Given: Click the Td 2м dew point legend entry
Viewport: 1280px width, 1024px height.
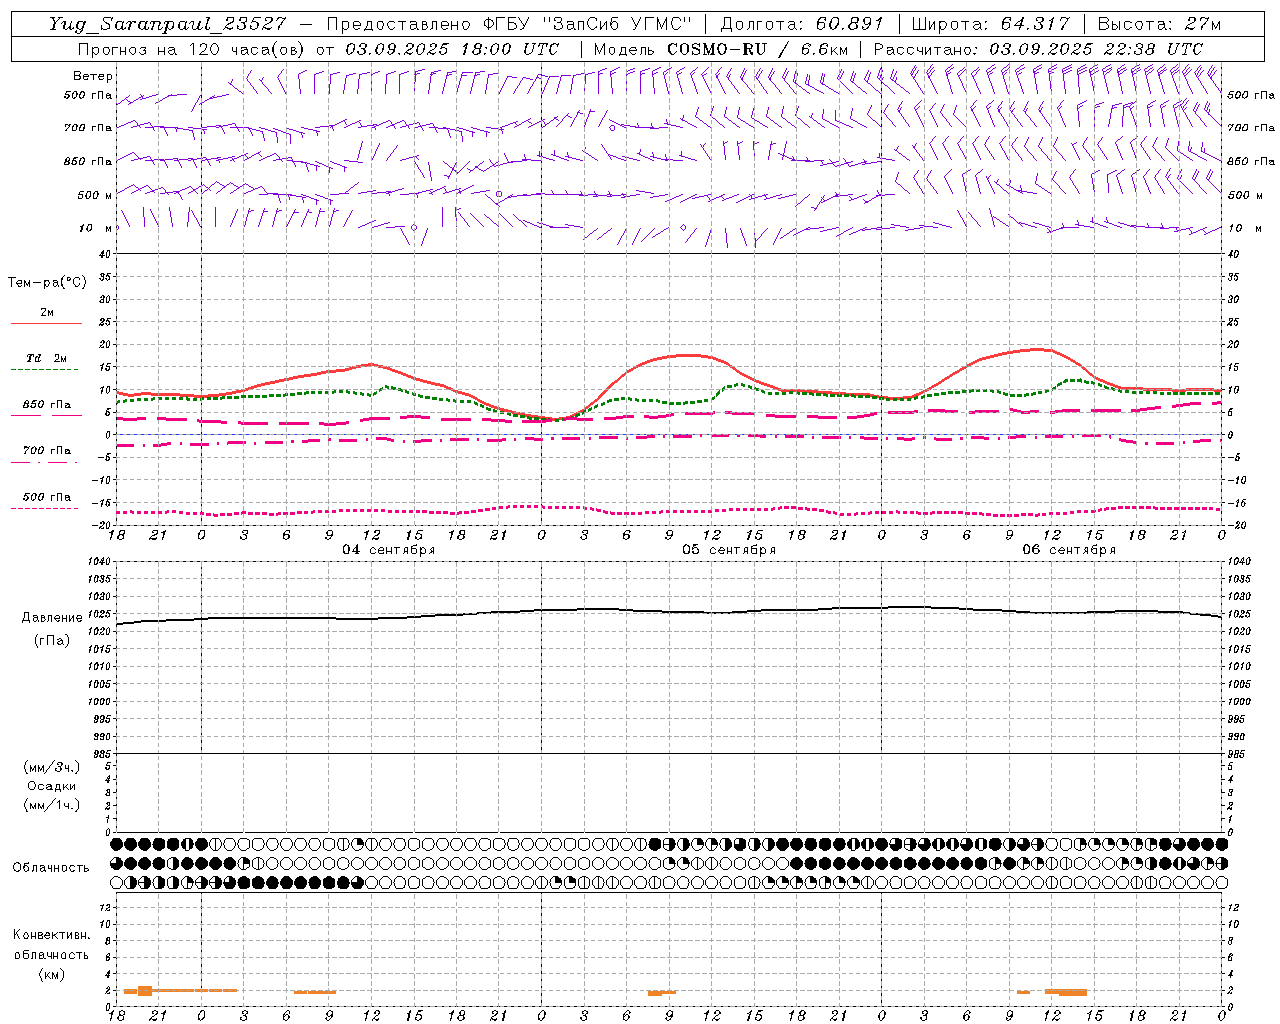Looking at the screenshot, I should coord(47,358).
